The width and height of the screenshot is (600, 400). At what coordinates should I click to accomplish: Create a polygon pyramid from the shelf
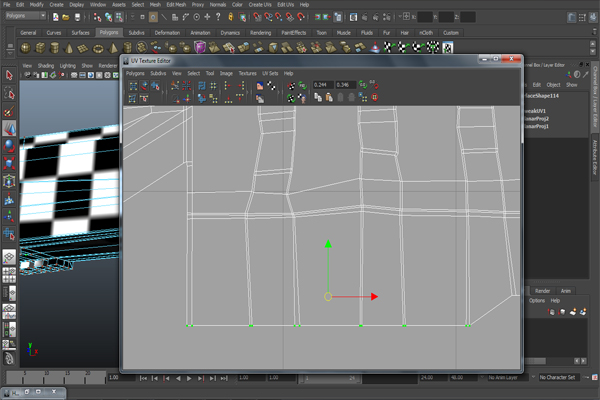pyautogui.click(x=113, y=48)
